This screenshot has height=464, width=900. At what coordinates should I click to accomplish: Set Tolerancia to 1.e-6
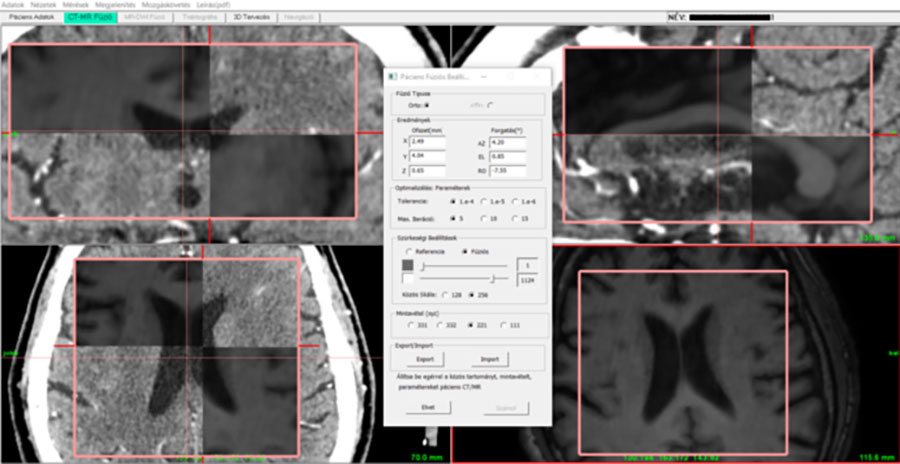click(514, 202)
